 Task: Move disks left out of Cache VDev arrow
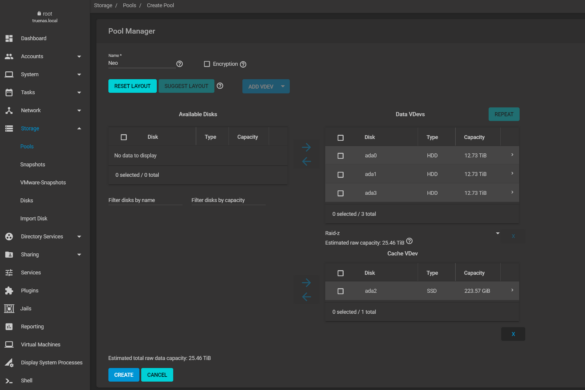click(x=306, y=297)
